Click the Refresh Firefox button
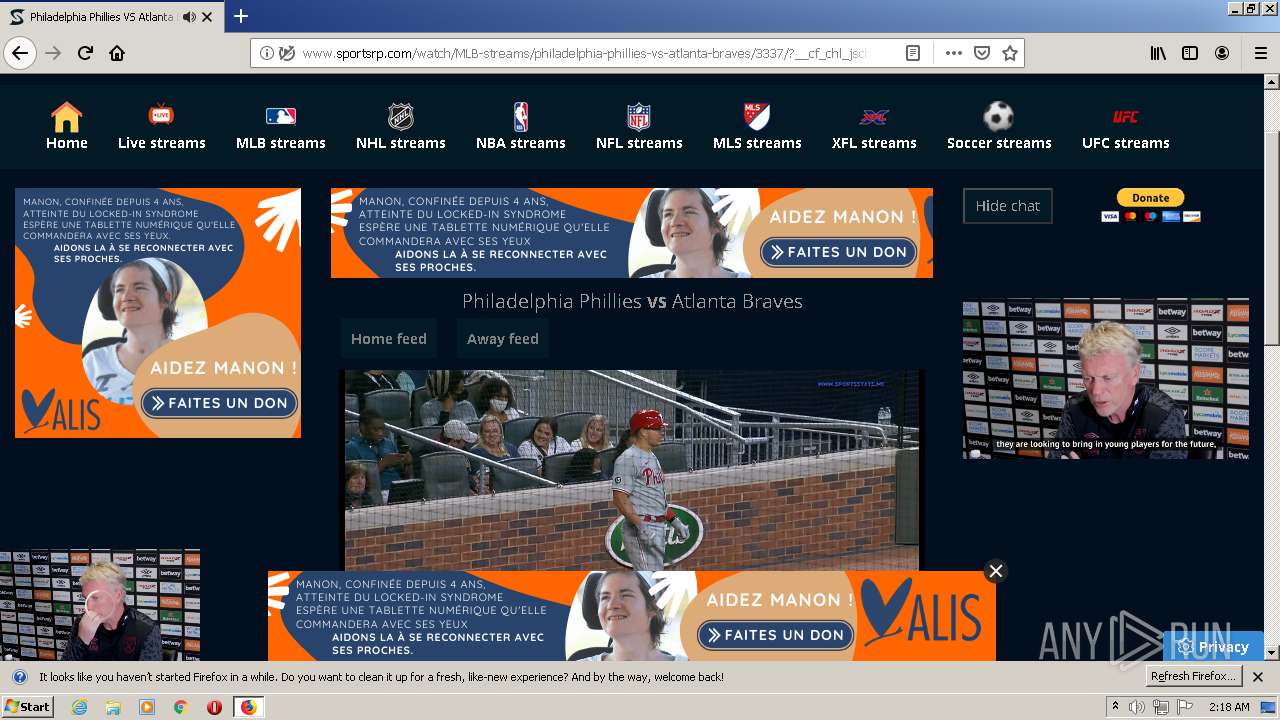Screen dimensions: 1280x720 click(1194, 677)
